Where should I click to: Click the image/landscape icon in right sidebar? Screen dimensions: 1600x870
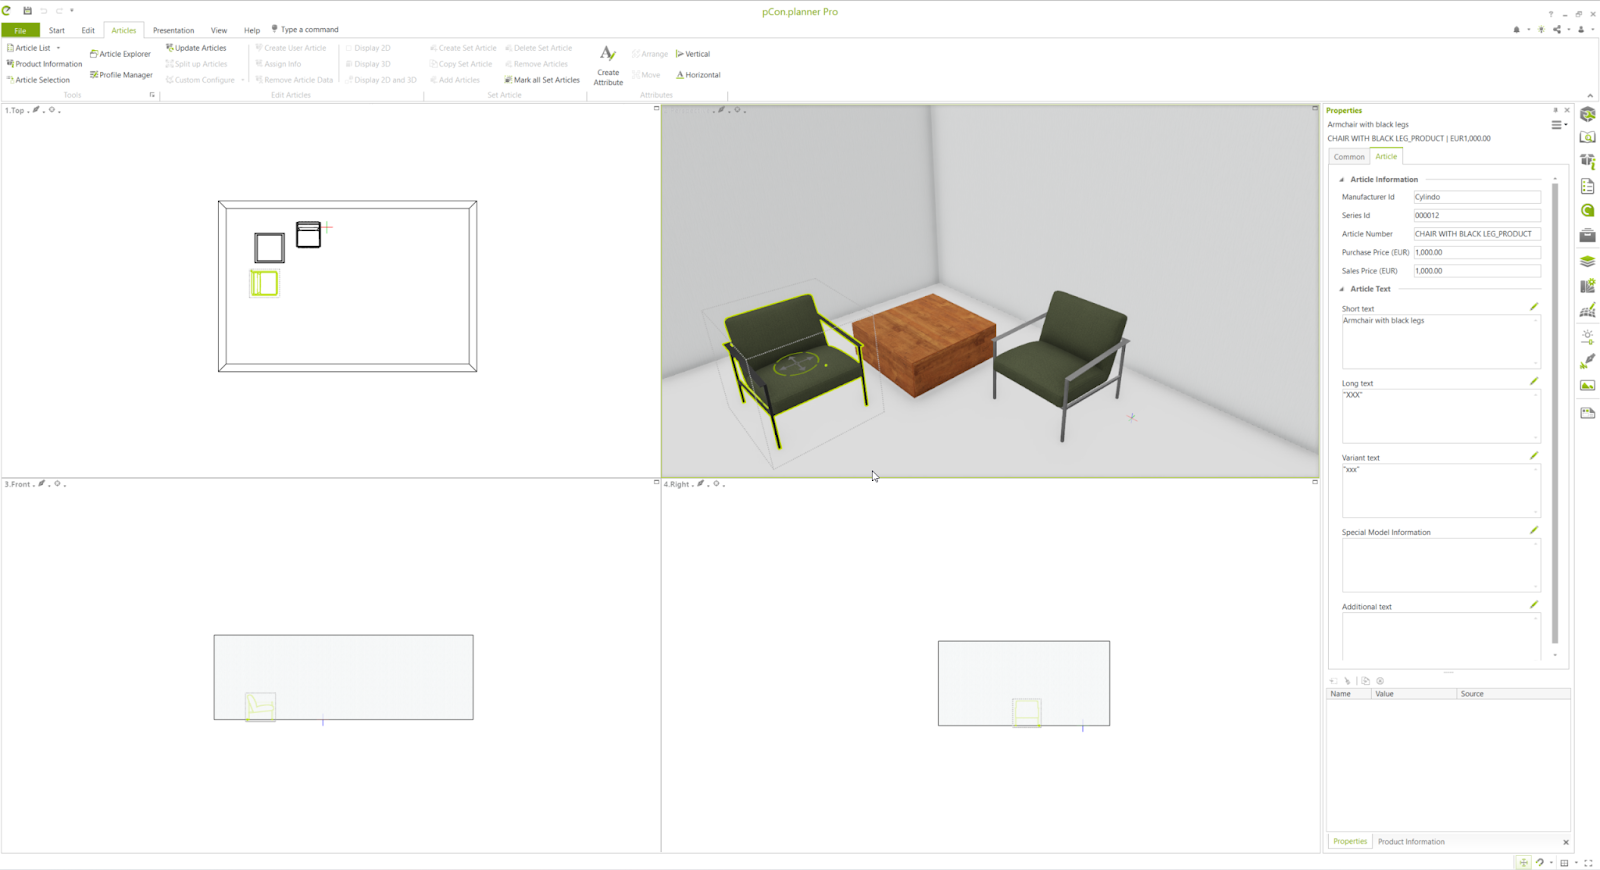point(1587,386)
